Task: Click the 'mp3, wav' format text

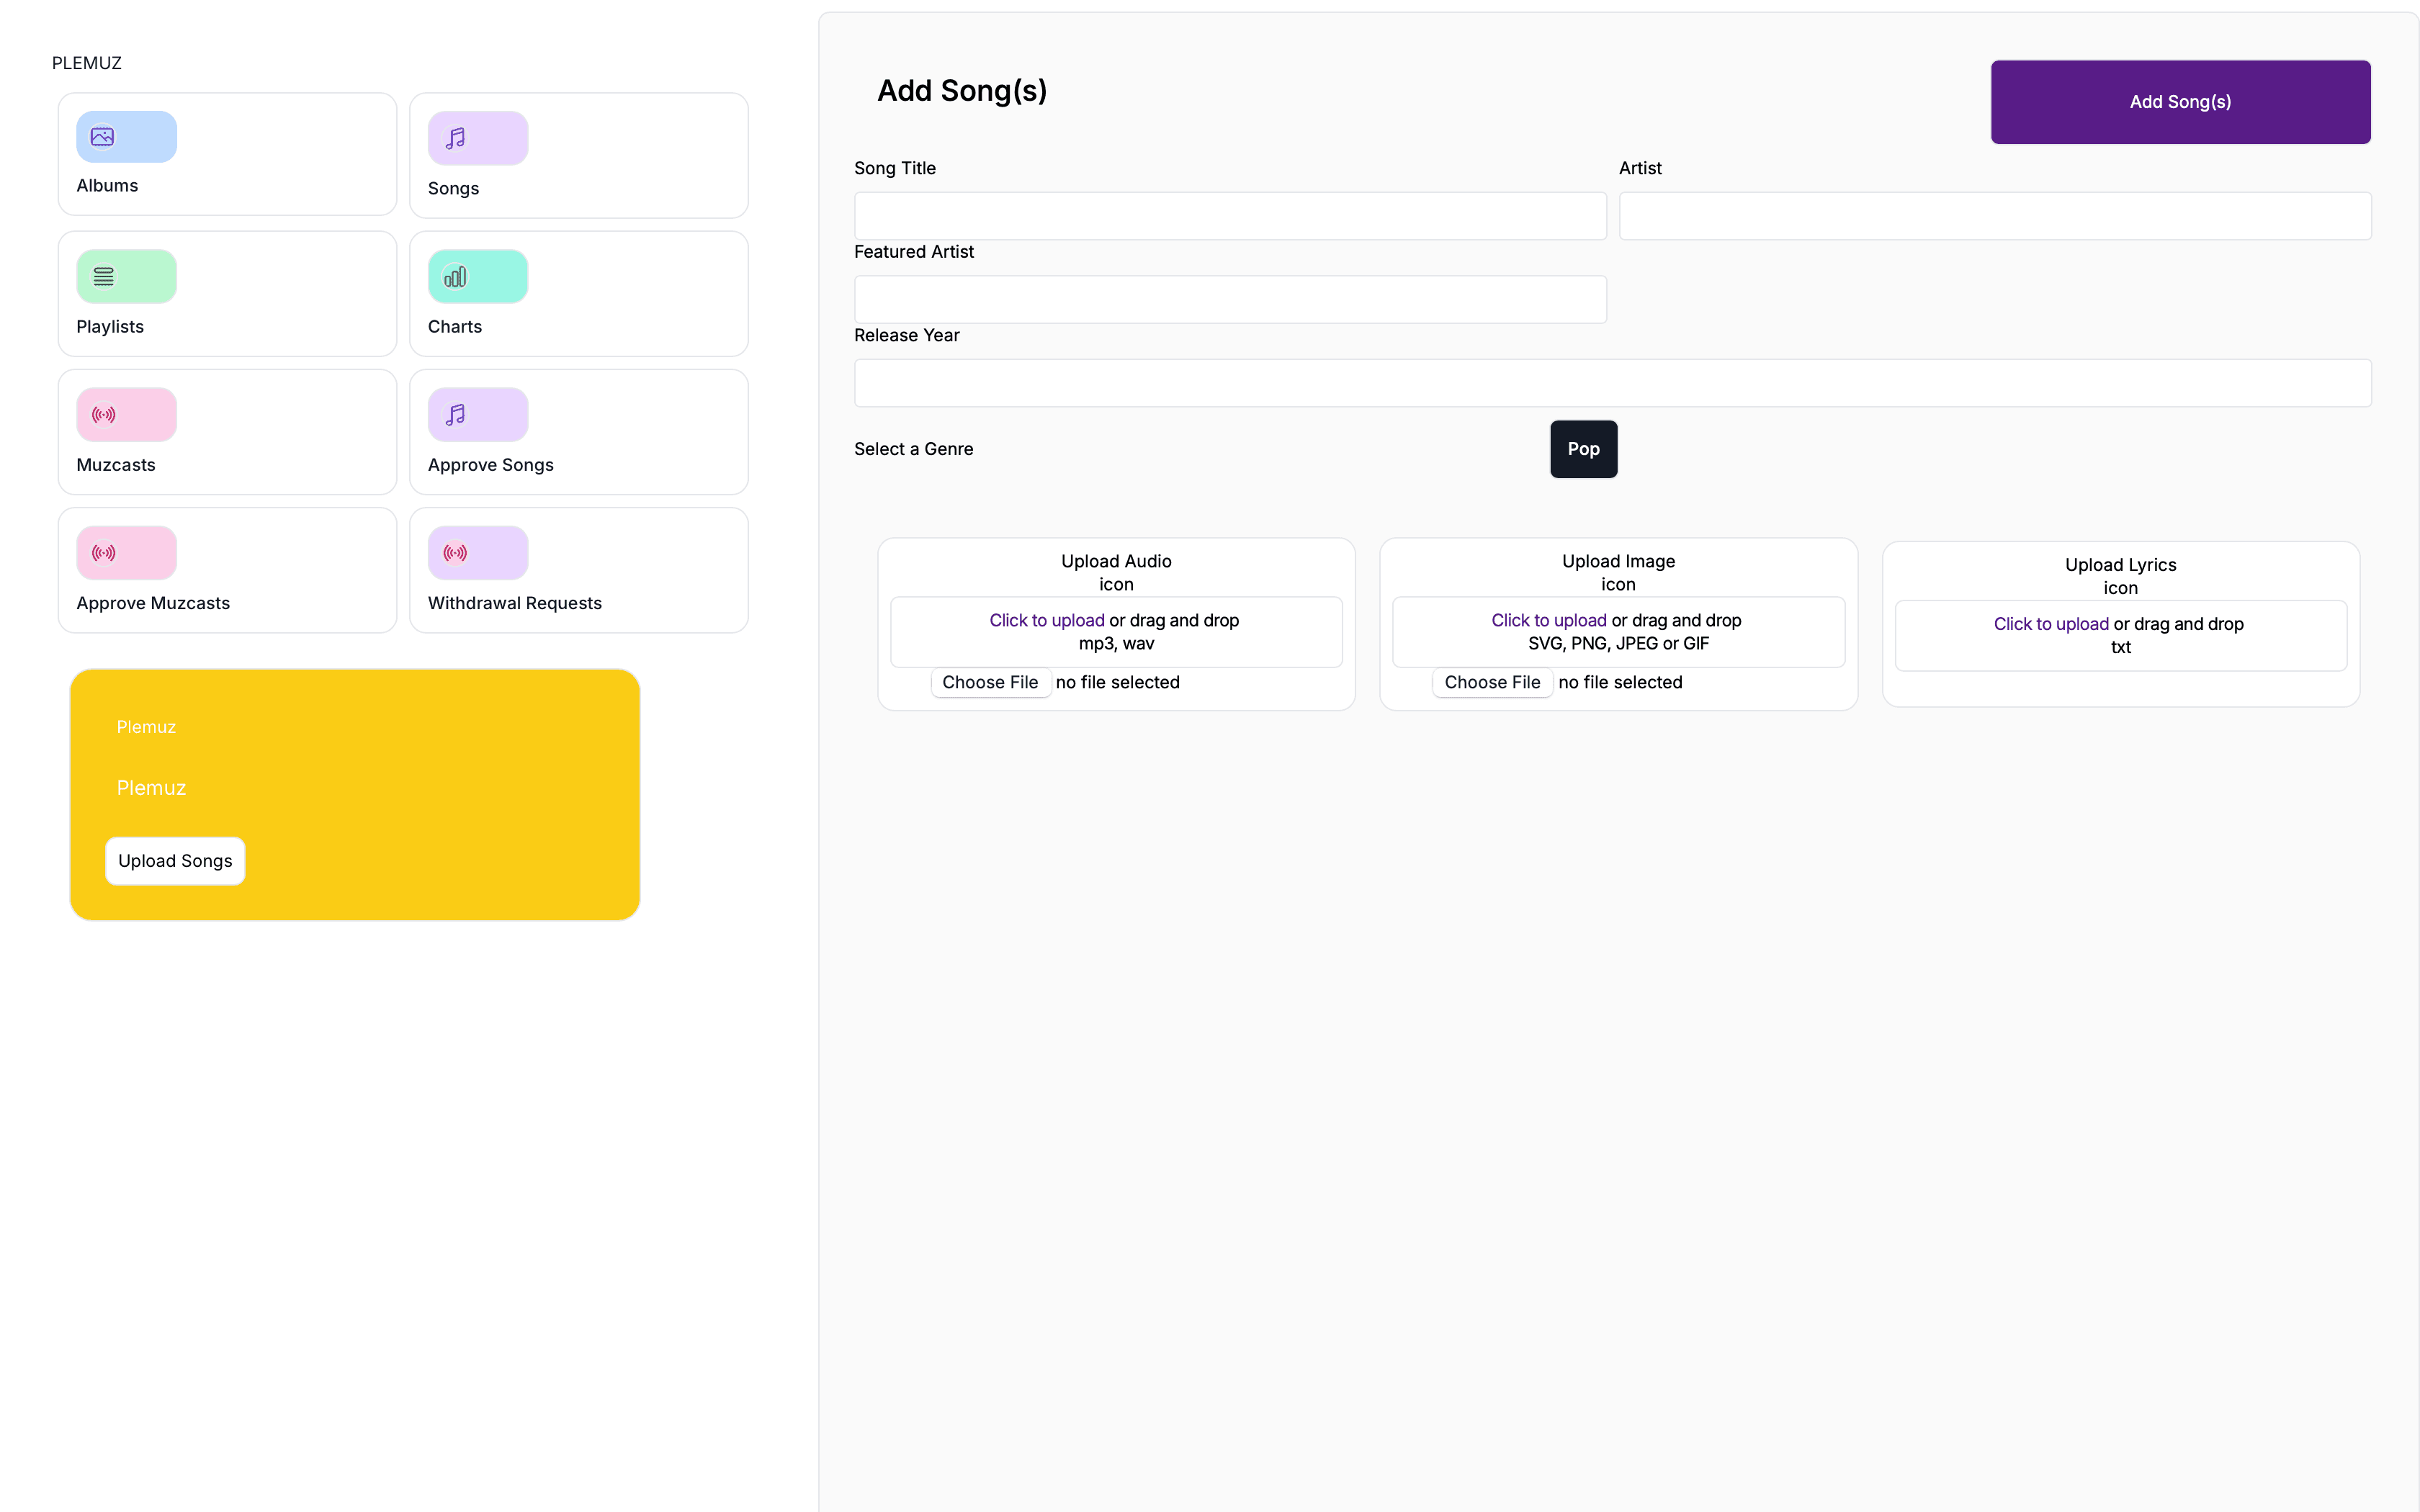Action: coord(1116,644)
